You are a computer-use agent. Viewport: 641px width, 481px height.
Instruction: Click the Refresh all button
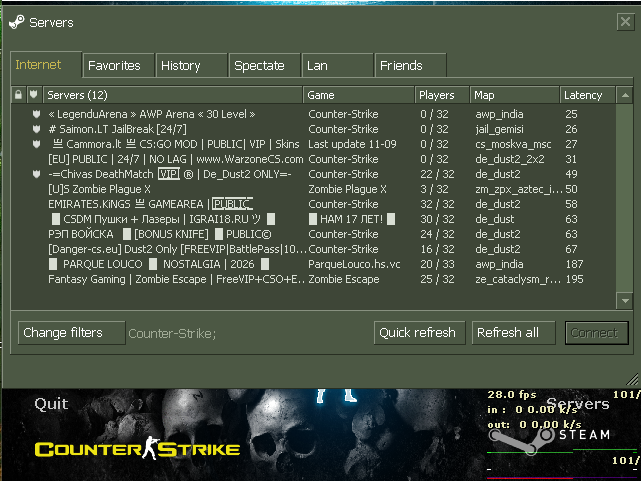click(x=507, y=333)
